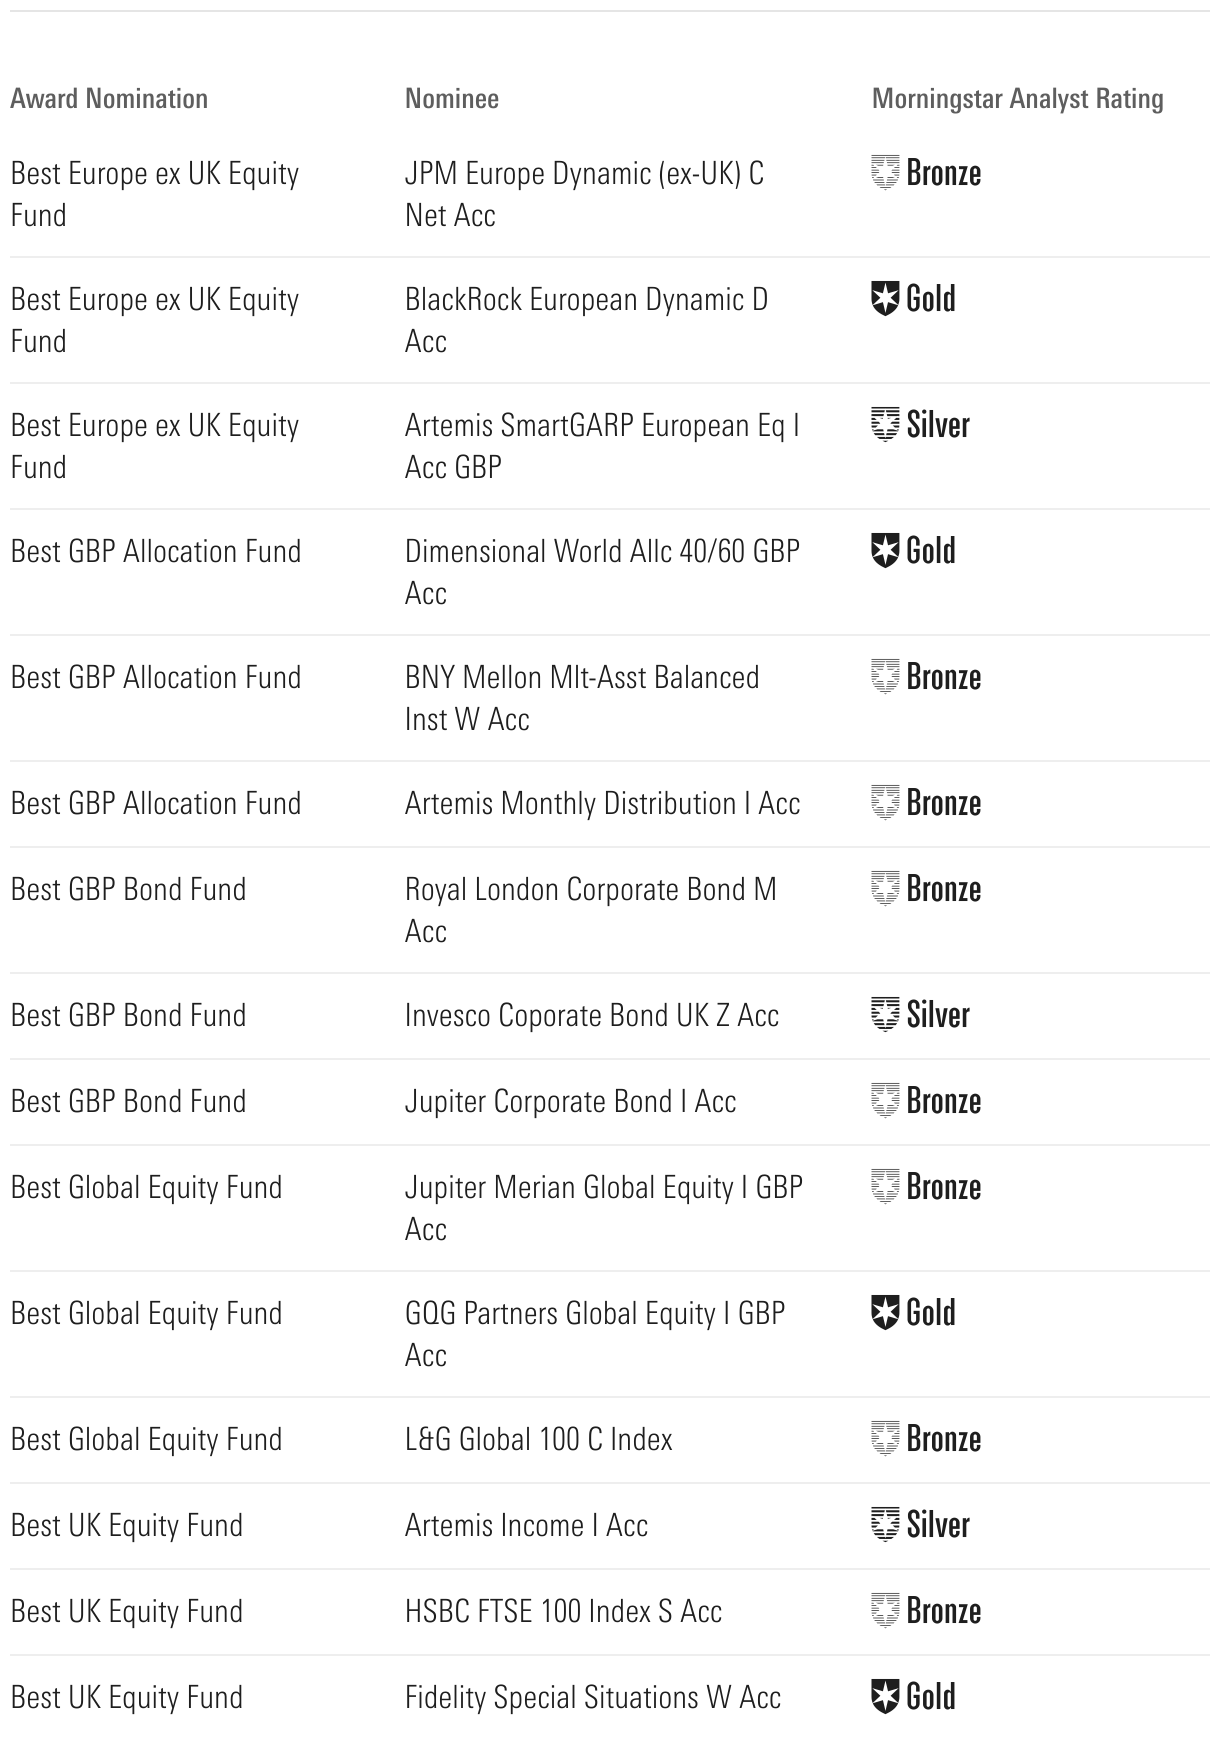The image size is (1220, 1750).
Task: Open Artemis Monthly Distribution I Acc
Action: pyautogui.click(x=602, y=804)
